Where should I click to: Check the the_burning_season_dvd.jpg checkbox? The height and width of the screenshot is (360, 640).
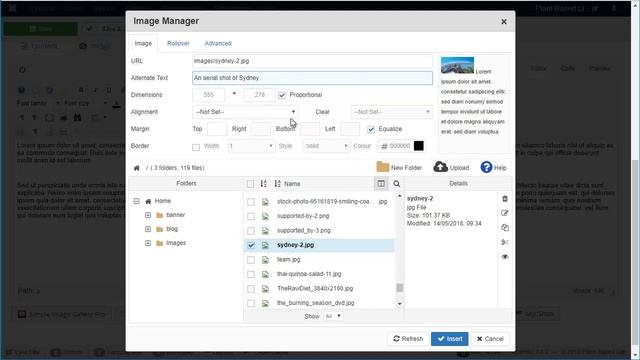(x=251, y=303)
